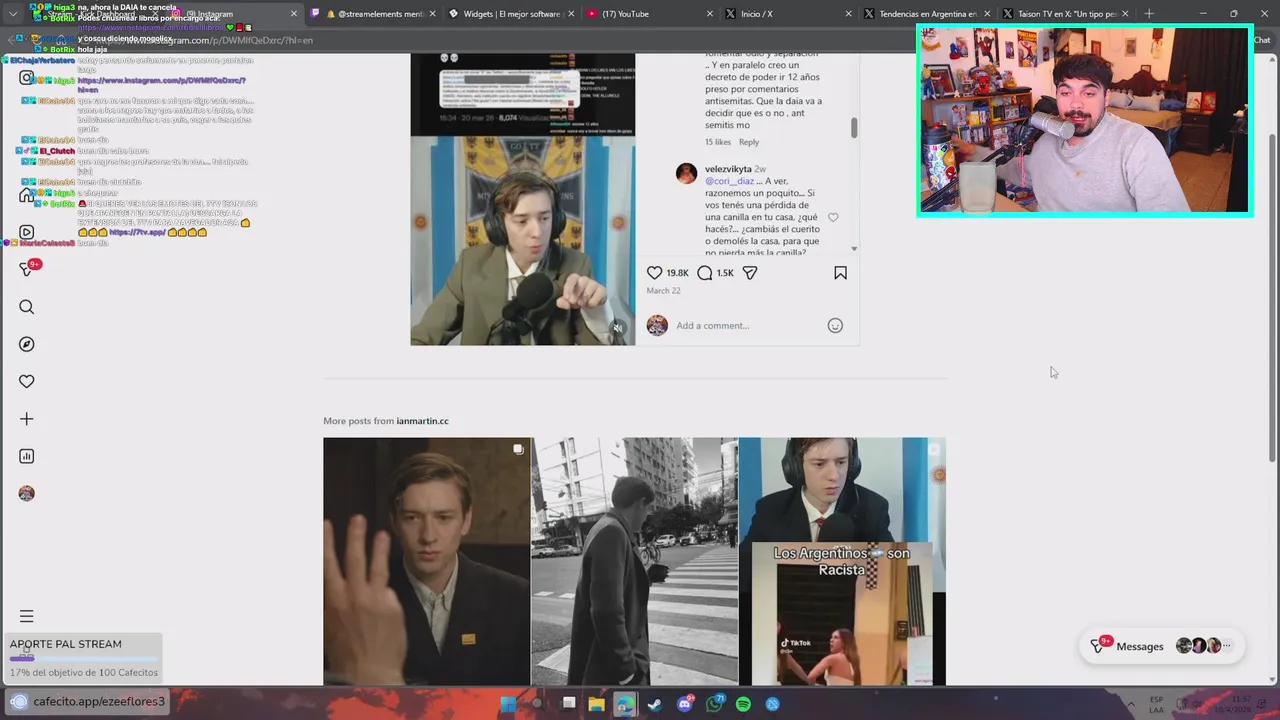Click Reply under the comment
Image resolution: width=1280 pixels, height=720 pixels.
[x=748, y=142]
